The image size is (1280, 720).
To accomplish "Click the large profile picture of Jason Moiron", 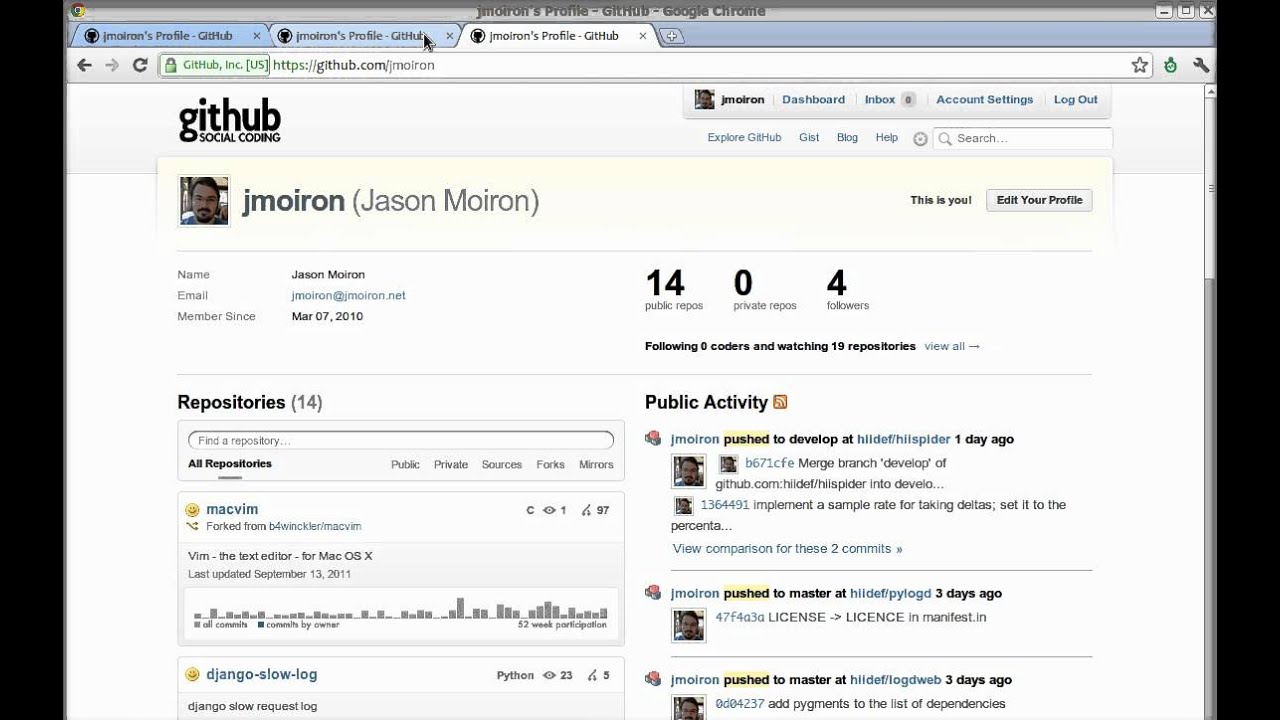I will coord(204,201).
